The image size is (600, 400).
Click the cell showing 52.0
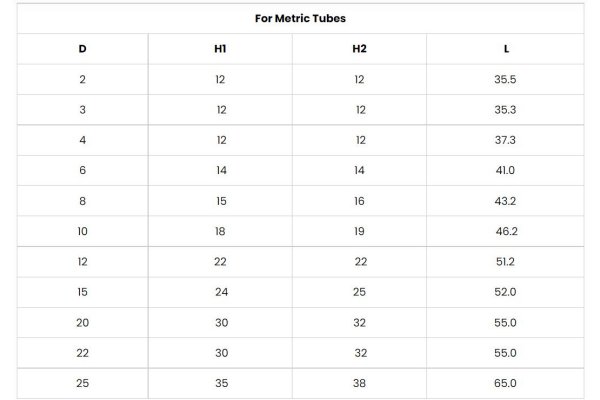tap(505, 292)
